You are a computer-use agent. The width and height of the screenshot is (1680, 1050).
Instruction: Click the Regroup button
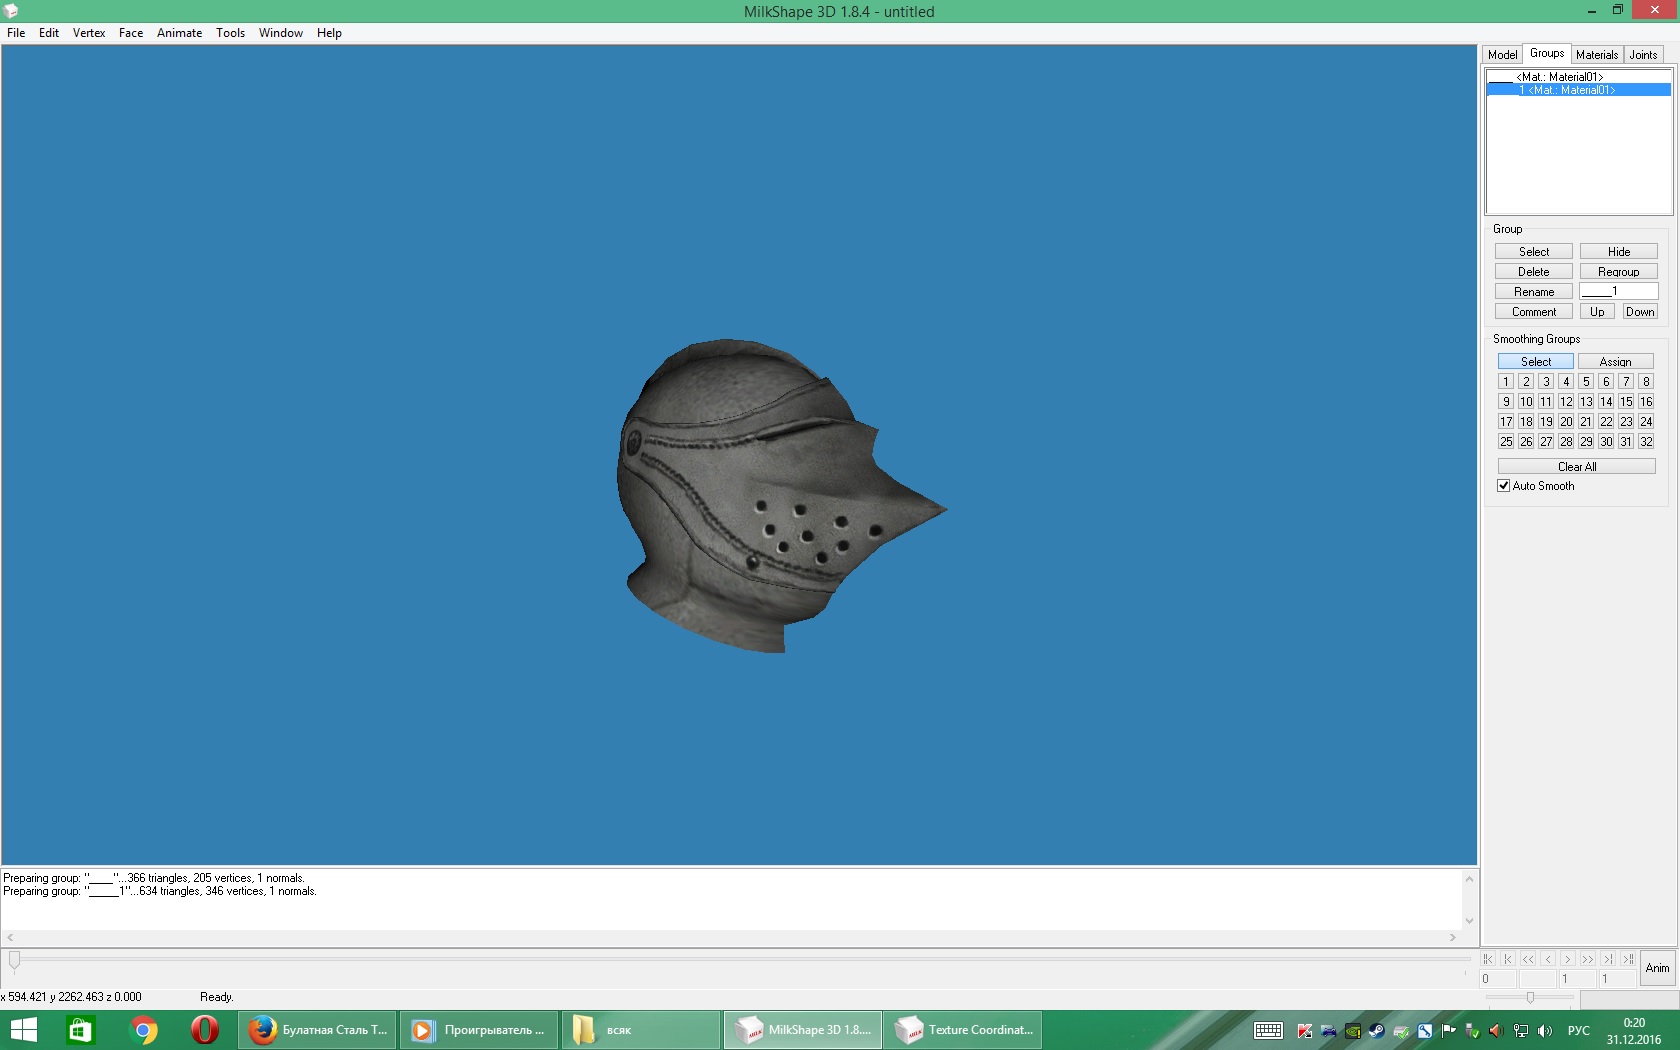[x=1619, y=272]
